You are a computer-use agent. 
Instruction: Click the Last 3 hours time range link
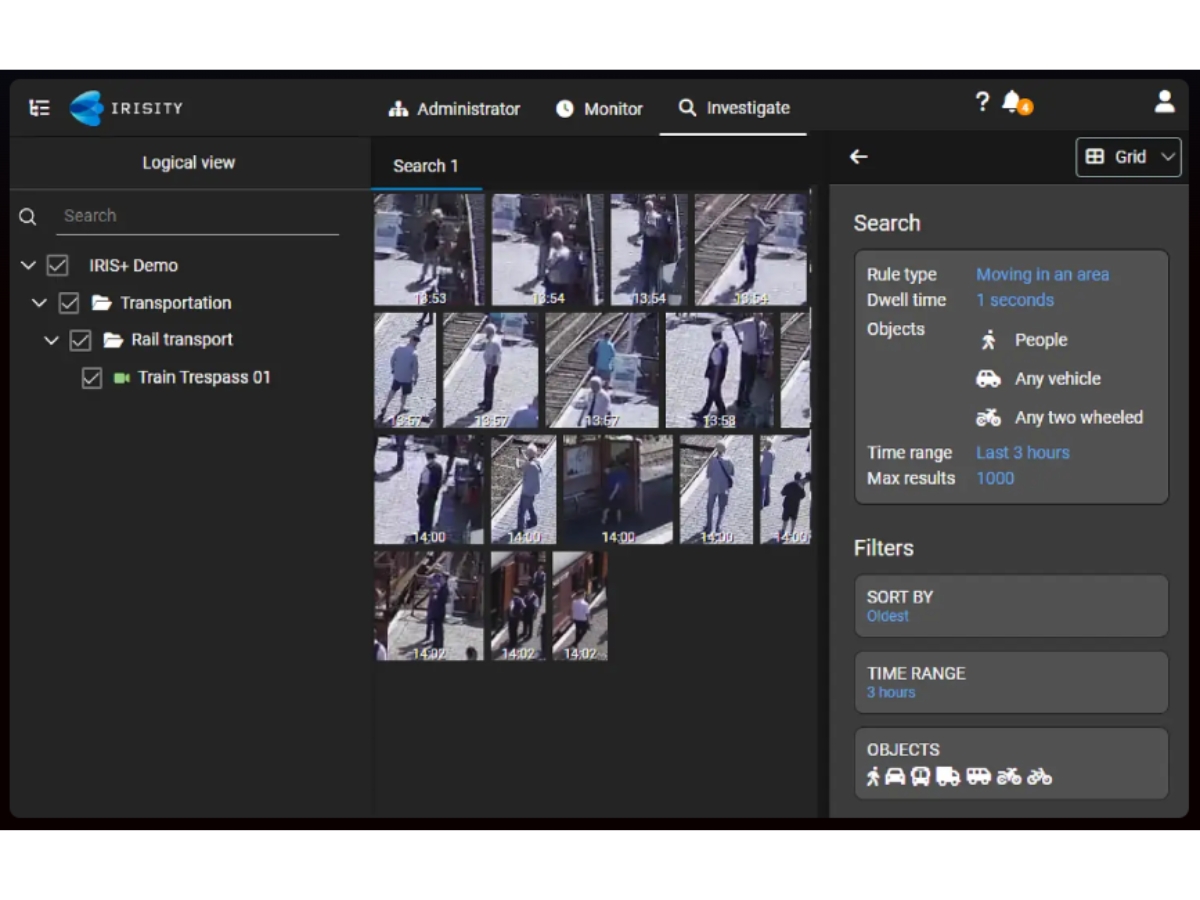tap(1023, 452)
